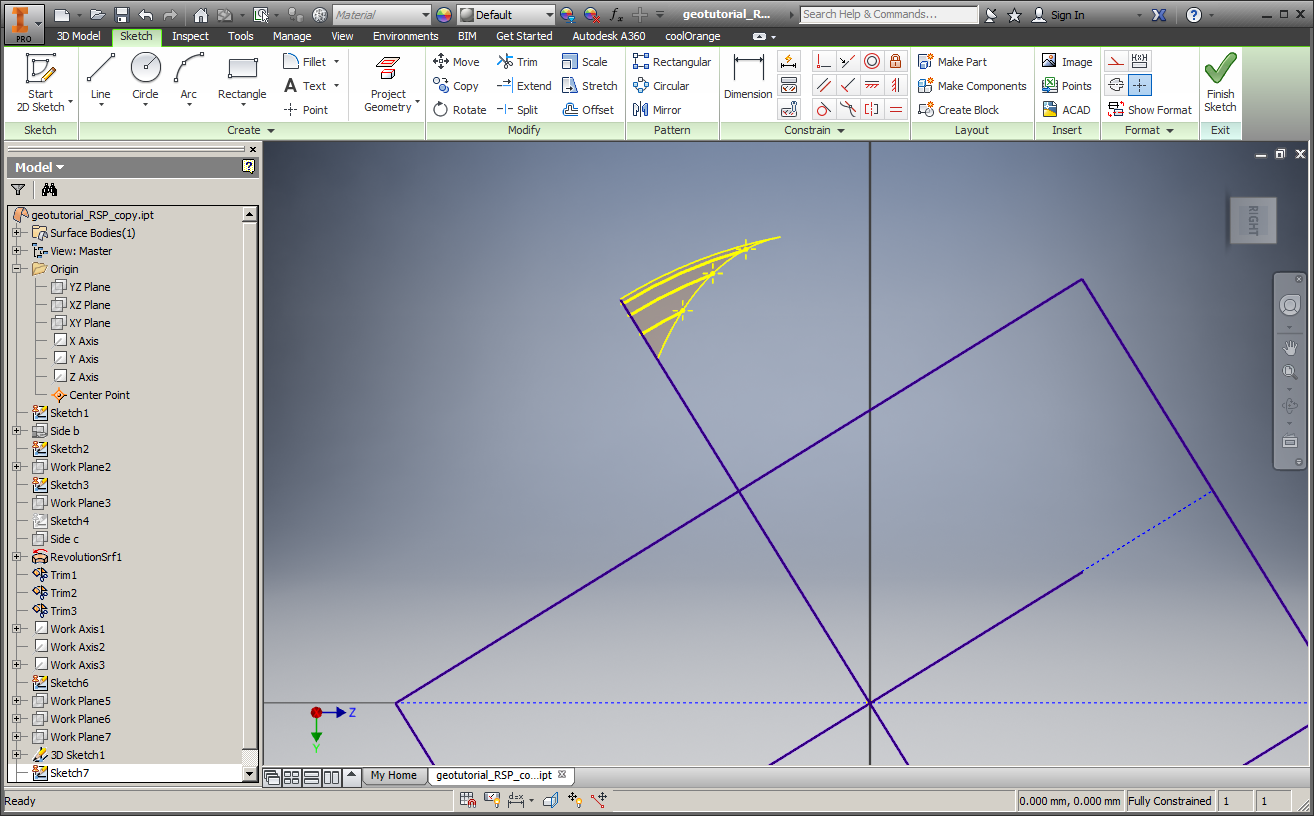The height and width of the screenshot is (816, 1314).
Task: Select the Arc sketch tool
Action: click(189, 80)
